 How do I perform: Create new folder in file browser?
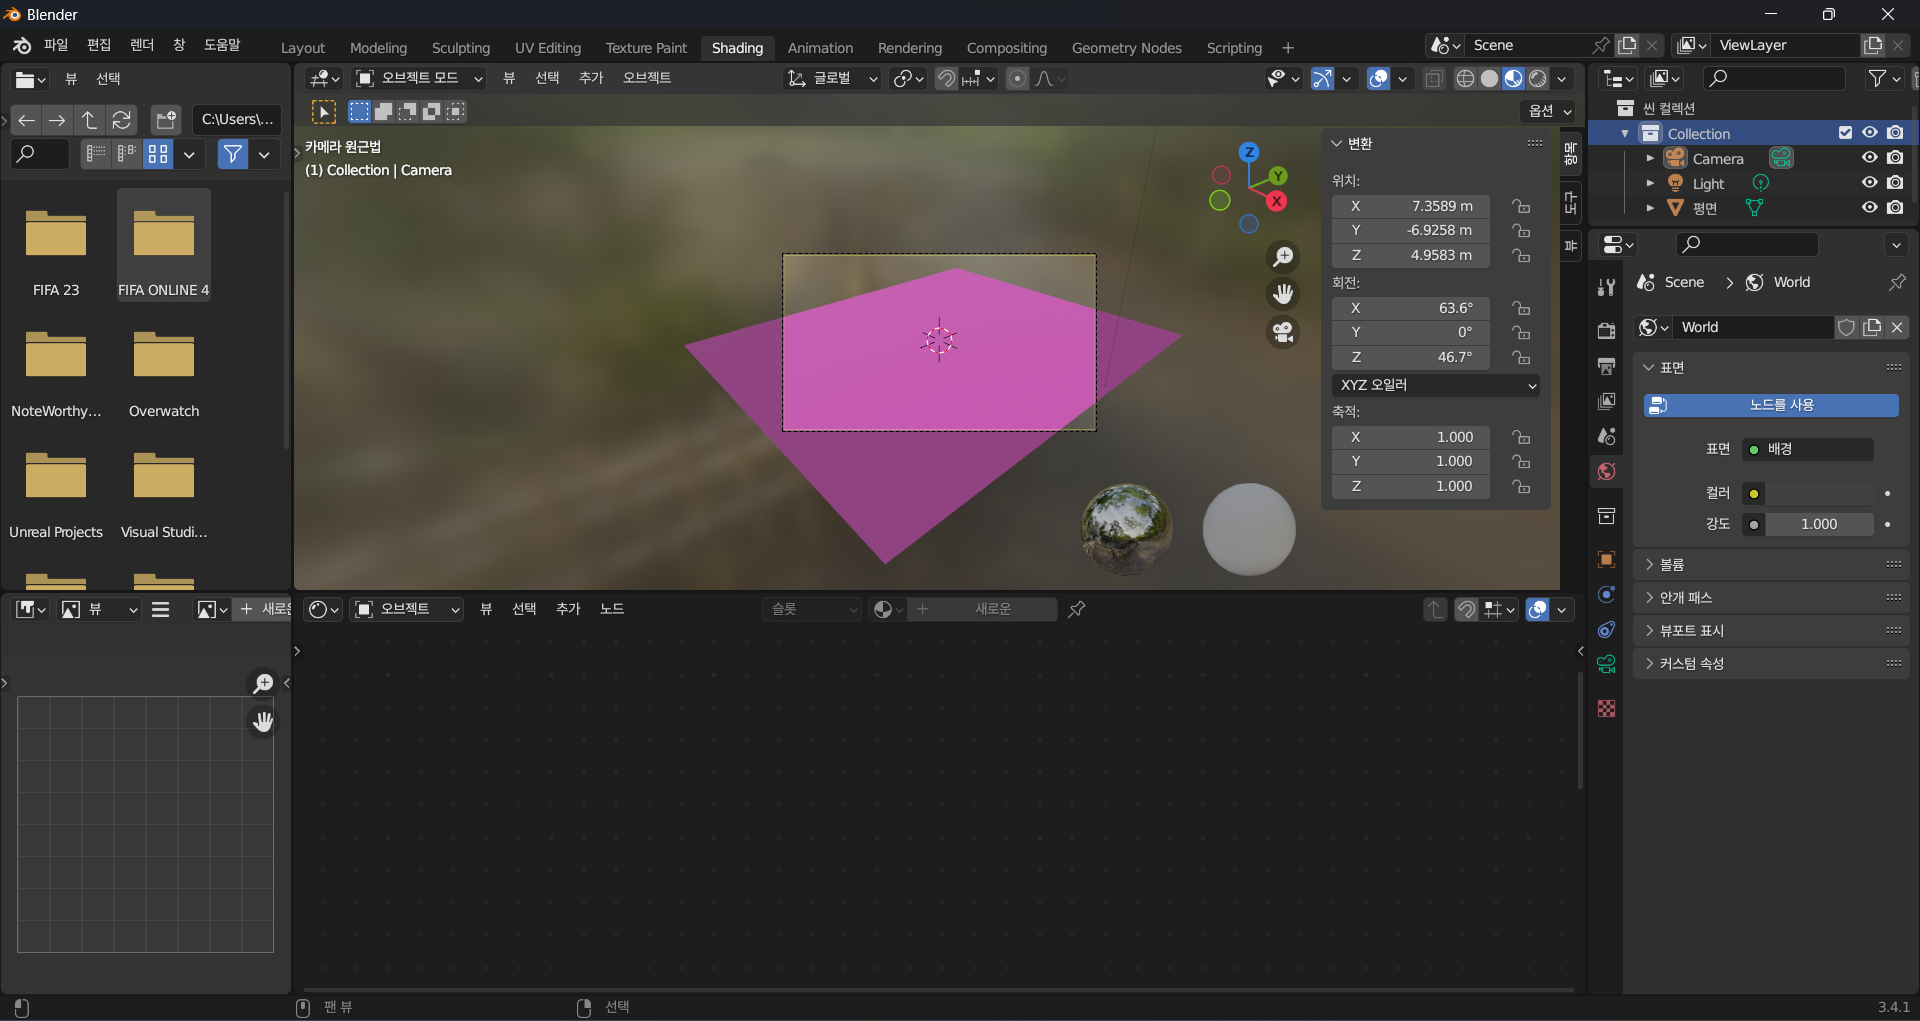click(x=166, y=120)
